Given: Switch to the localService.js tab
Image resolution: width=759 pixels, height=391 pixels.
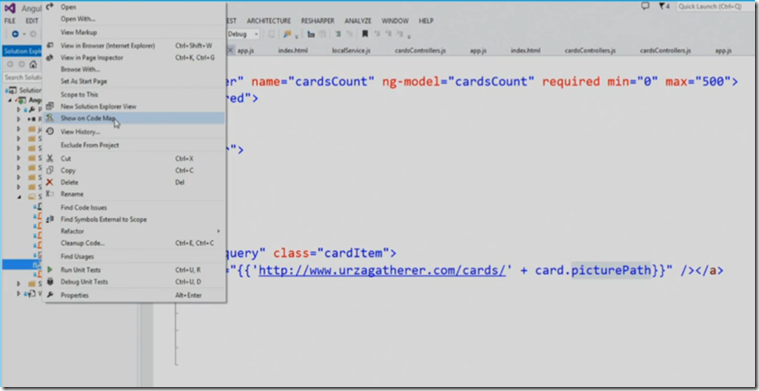Looking at the screenshot, I should [x=351, y=51].
